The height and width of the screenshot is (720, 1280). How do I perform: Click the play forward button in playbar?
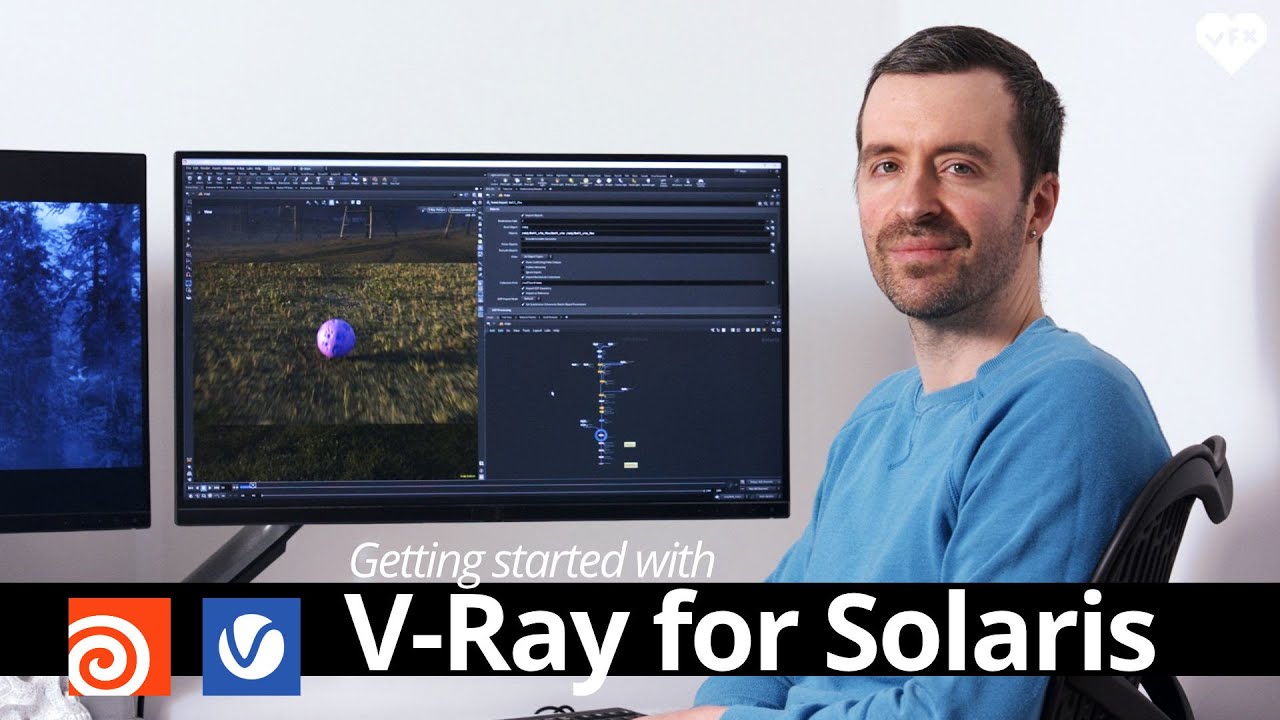coord(210,488)
